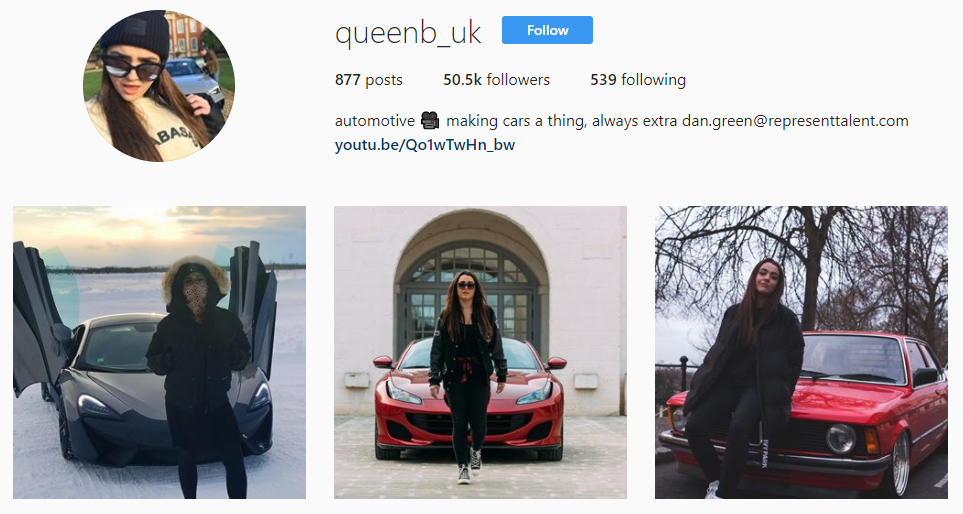View the 539 following list
The width and height of the screenshot is (963, 514).
click(638, 80)
